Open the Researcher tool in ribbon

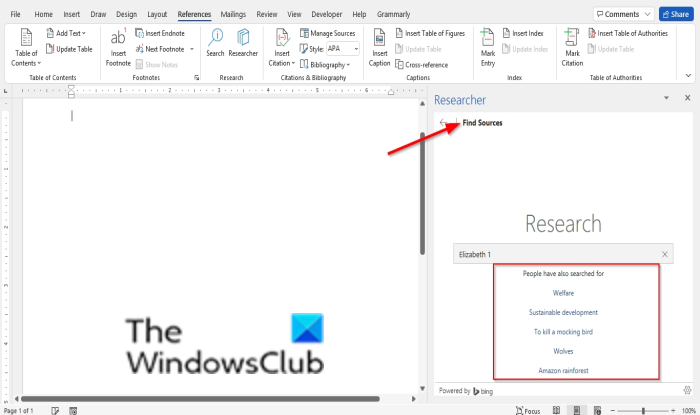click(x=243, y=43)
